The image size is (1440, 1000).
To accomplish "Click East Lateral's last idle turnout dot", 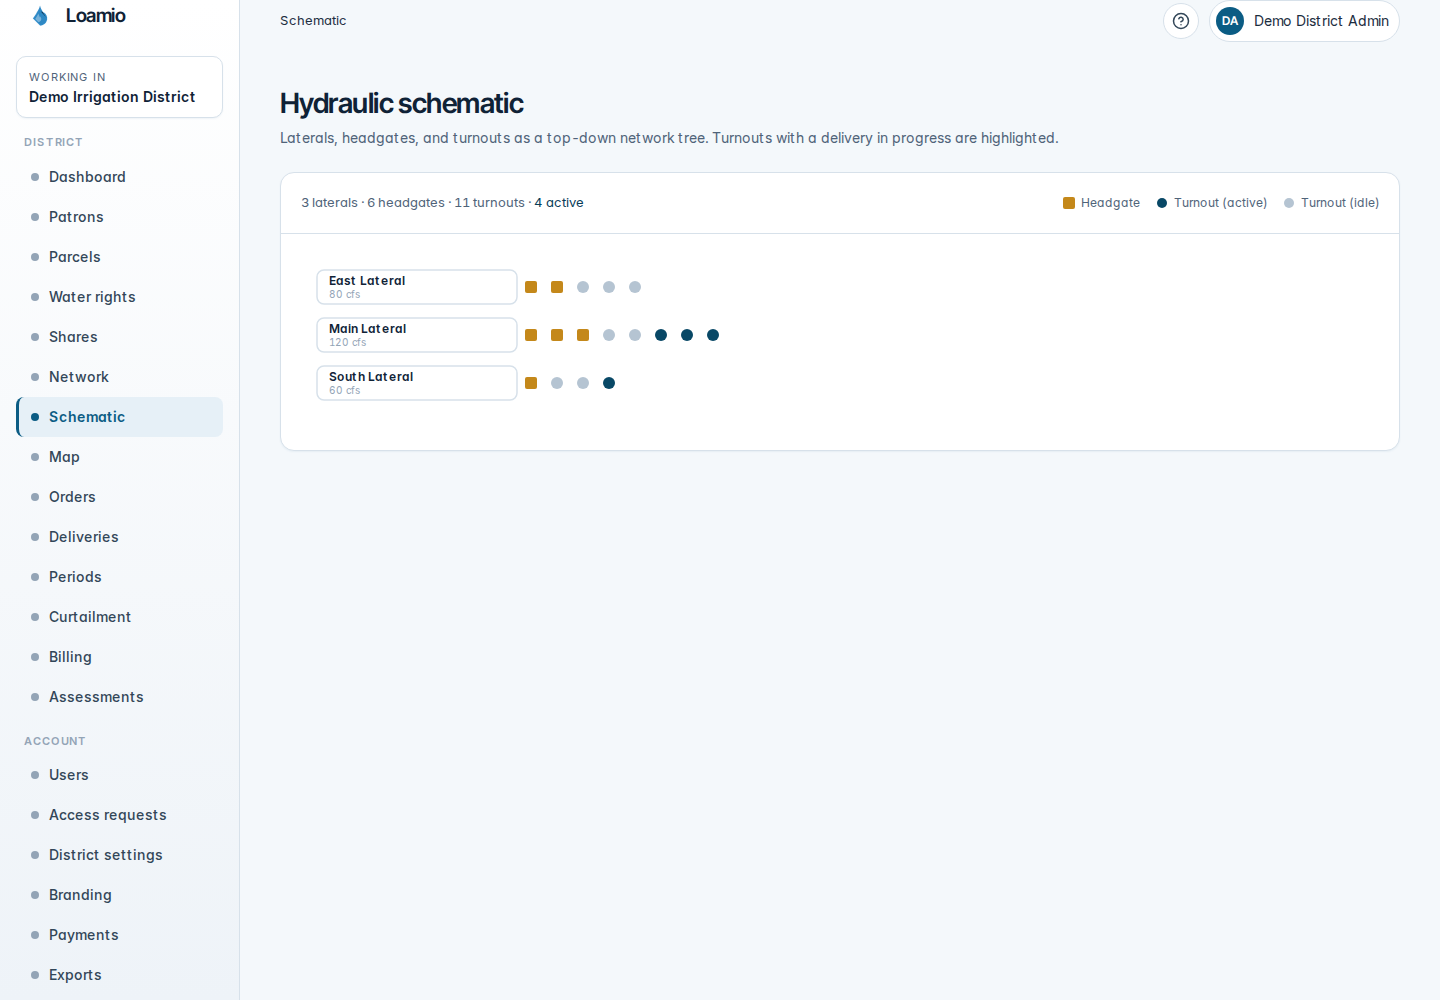I will [635, 287].
